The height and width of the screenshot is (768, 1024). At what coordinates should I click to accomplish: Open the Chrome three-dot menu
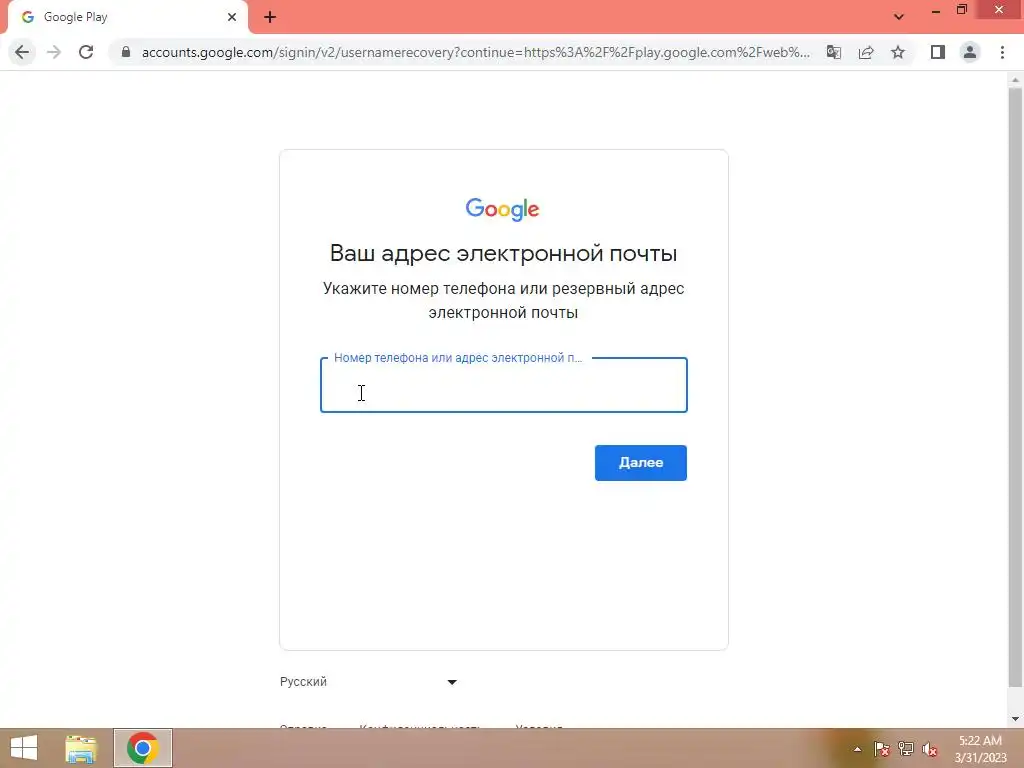click(x=1002, y=52)
